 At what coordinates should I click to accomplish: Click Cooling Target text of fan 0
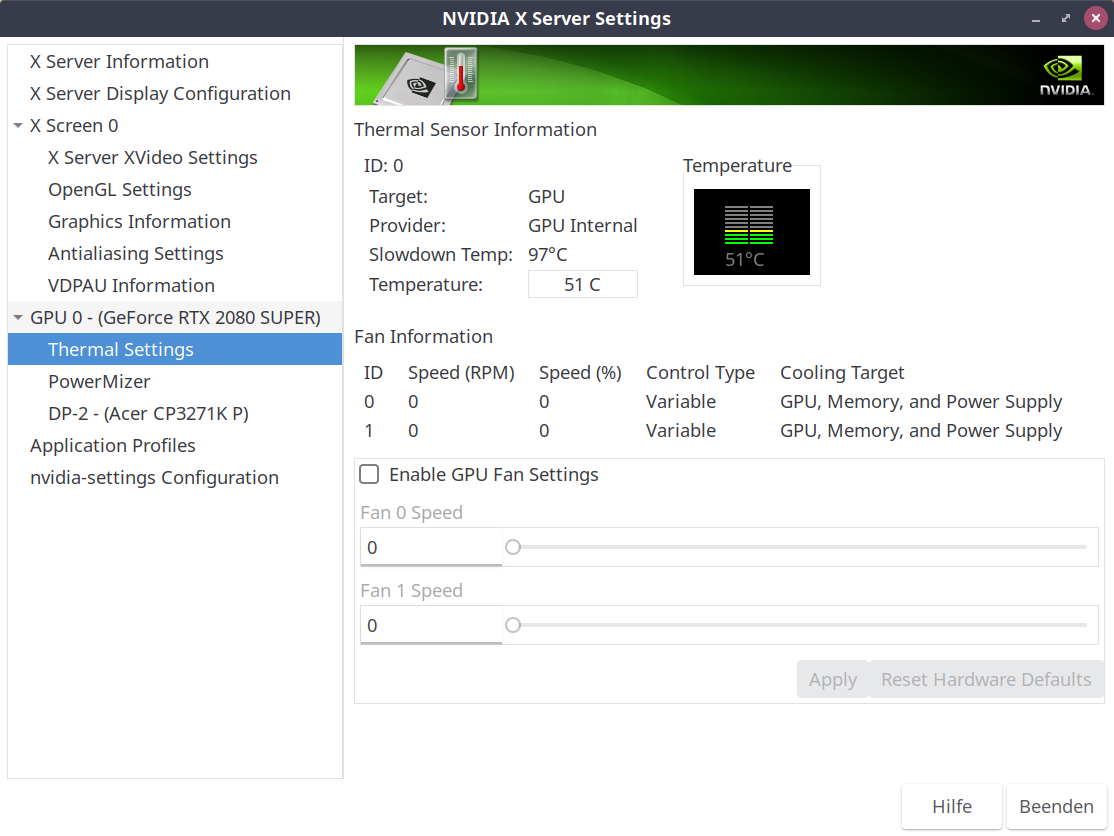click(921, 402)
